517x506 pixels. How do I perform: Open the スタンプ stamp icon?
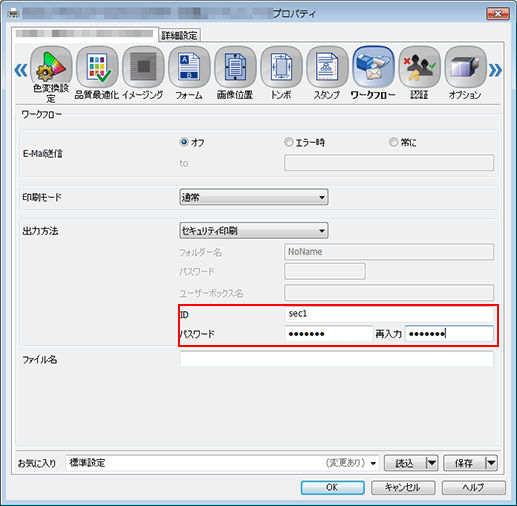pyautogui.click(x=327, y=68)
